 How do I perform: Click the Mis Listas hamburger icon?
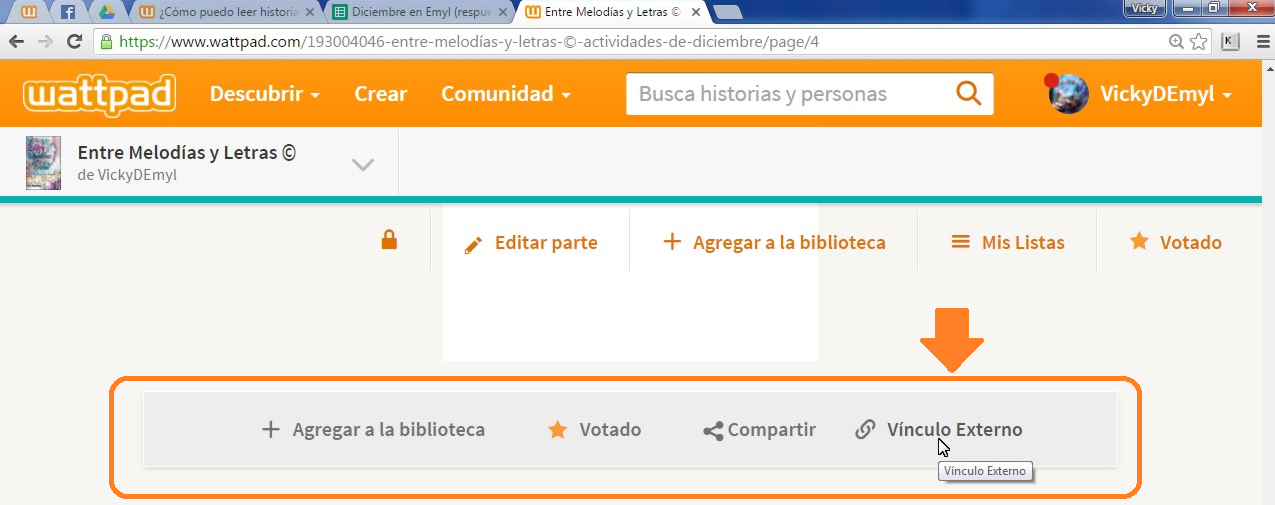click(960, 241)
